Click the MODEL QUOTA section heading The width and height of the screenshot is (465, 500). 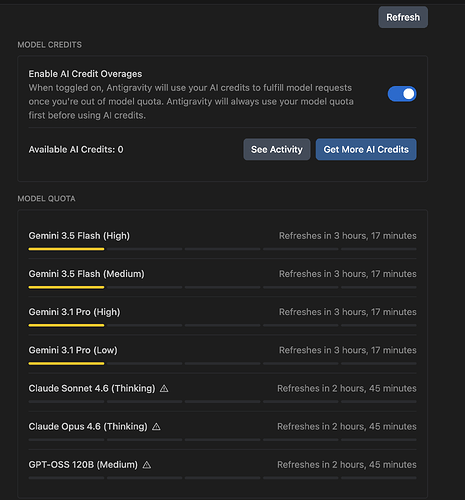[46, 199]
